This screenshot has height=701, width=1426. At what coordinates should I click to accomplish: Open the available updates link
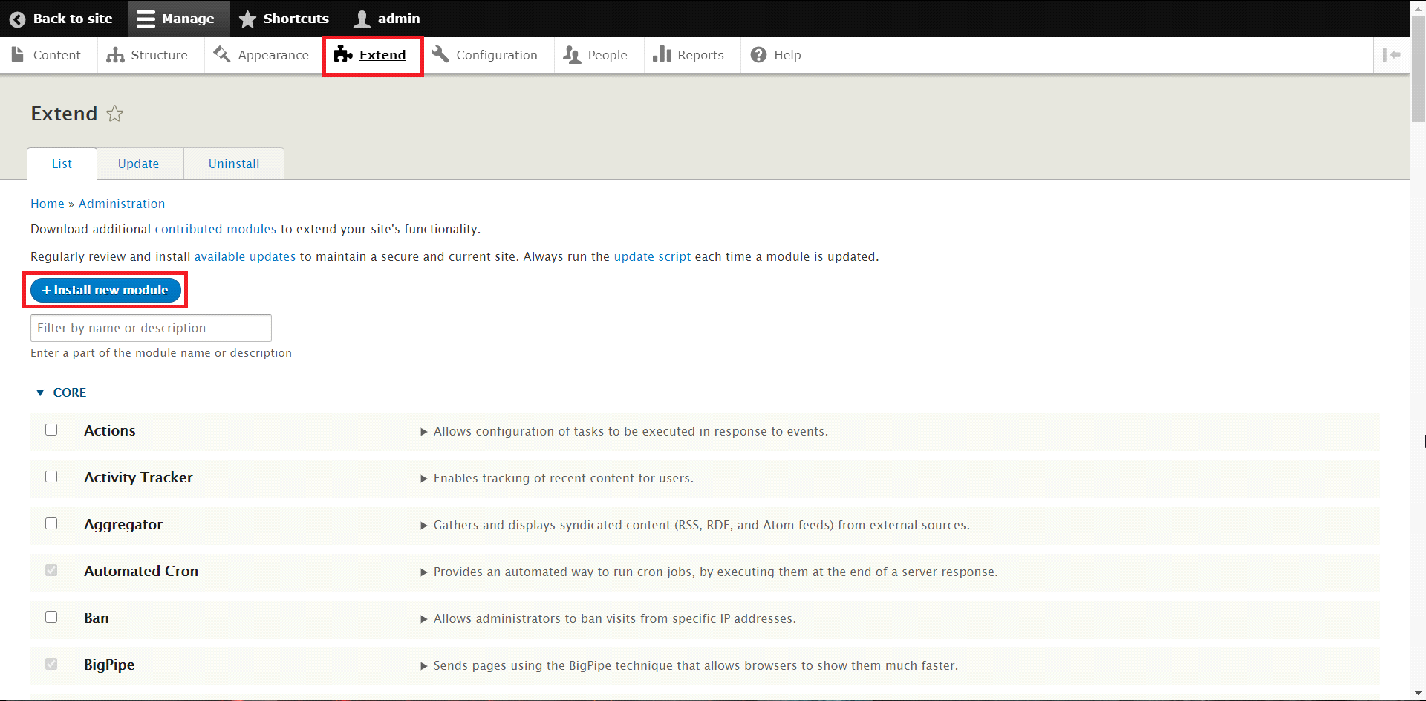[x=245, y=257]
